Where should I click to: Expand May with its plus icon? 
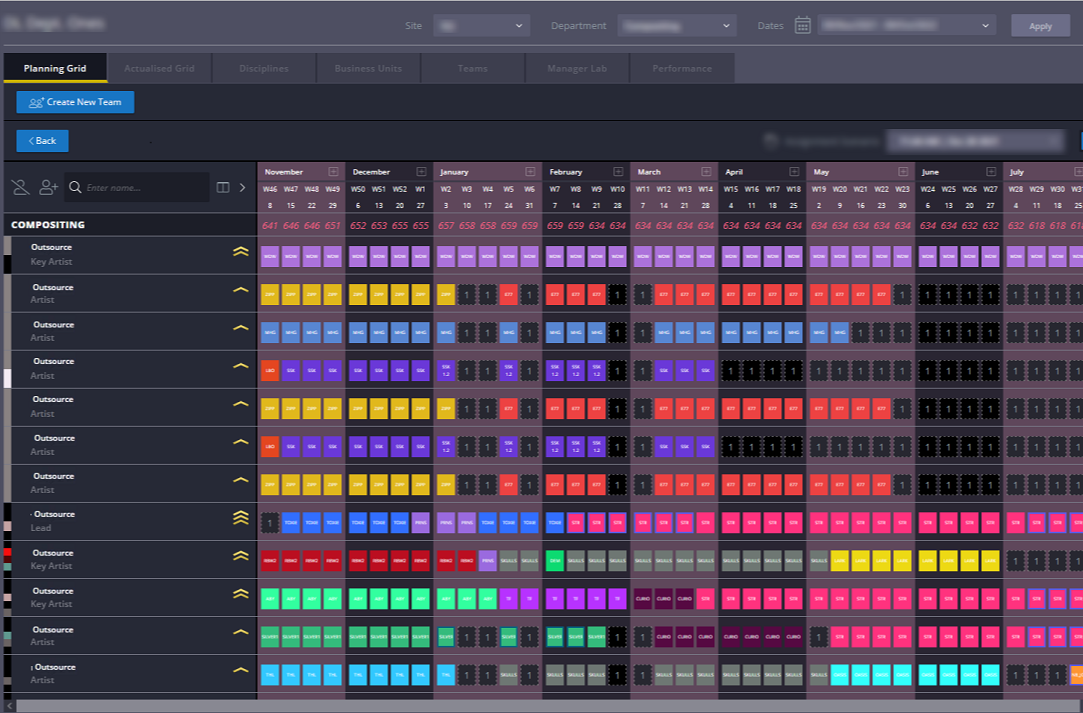point(903,171)
